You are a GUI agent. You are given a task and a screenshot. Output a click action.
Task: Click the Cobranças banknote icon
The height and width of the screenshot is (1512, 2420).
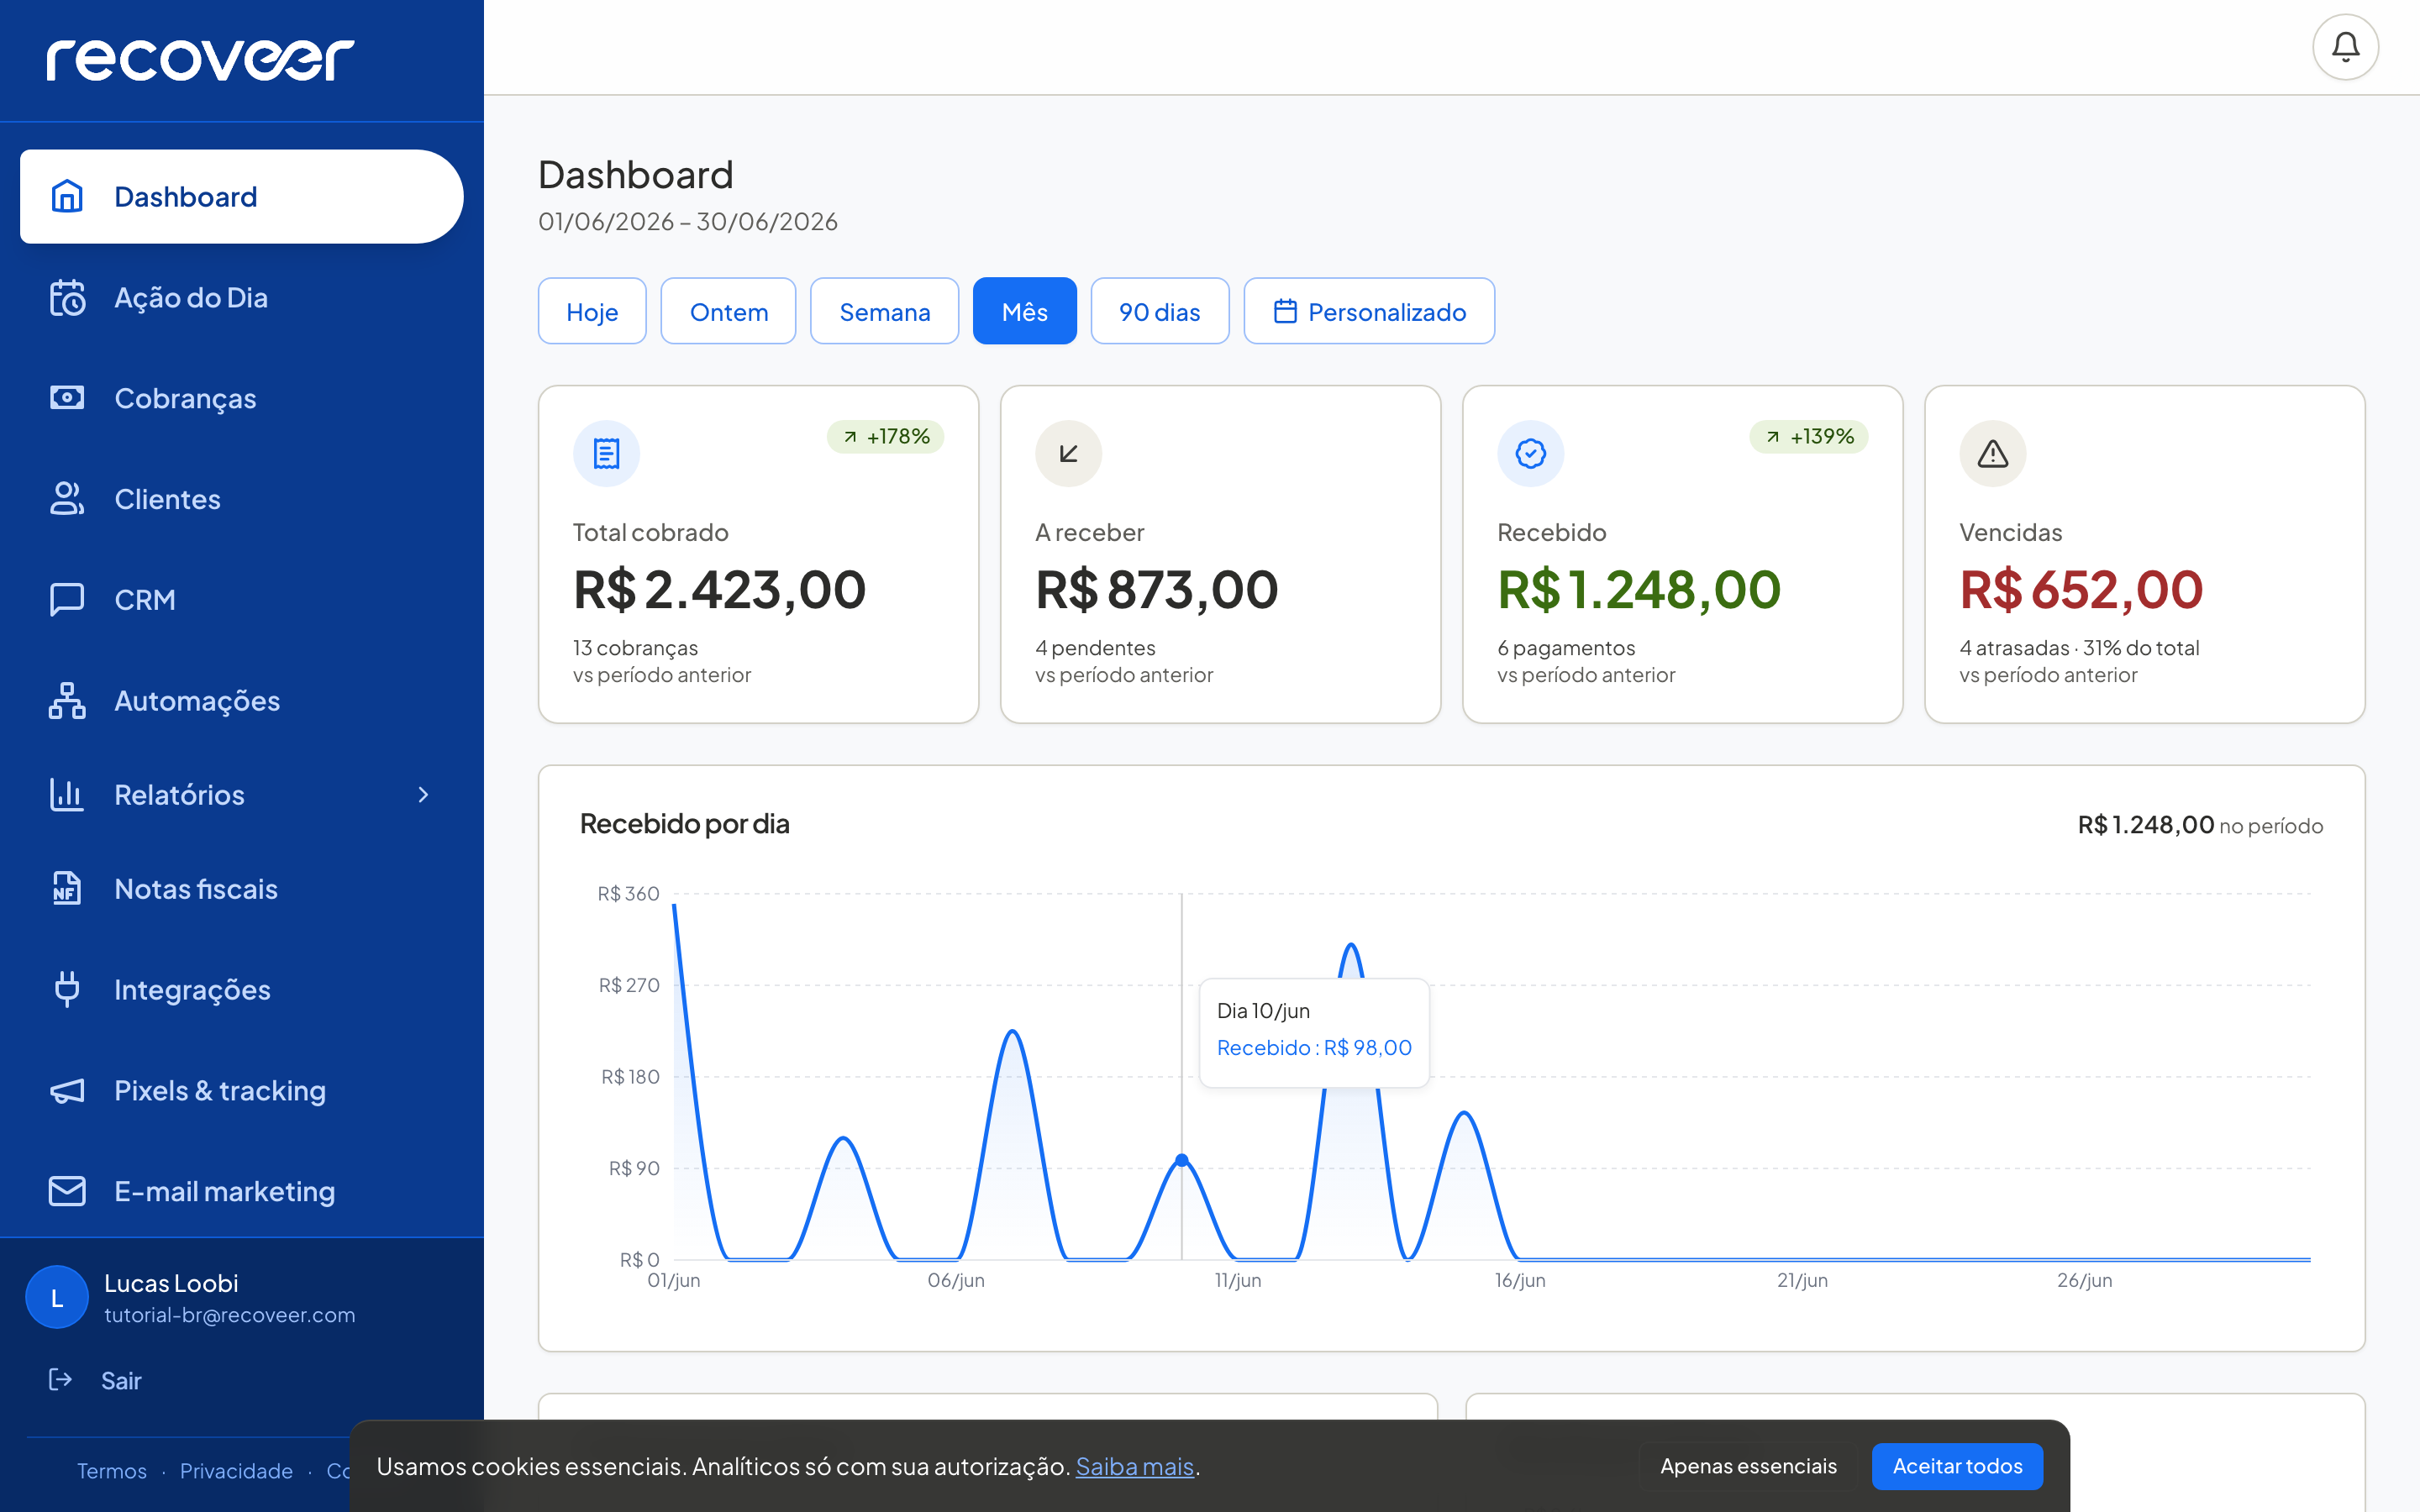(x=67, y=398)
